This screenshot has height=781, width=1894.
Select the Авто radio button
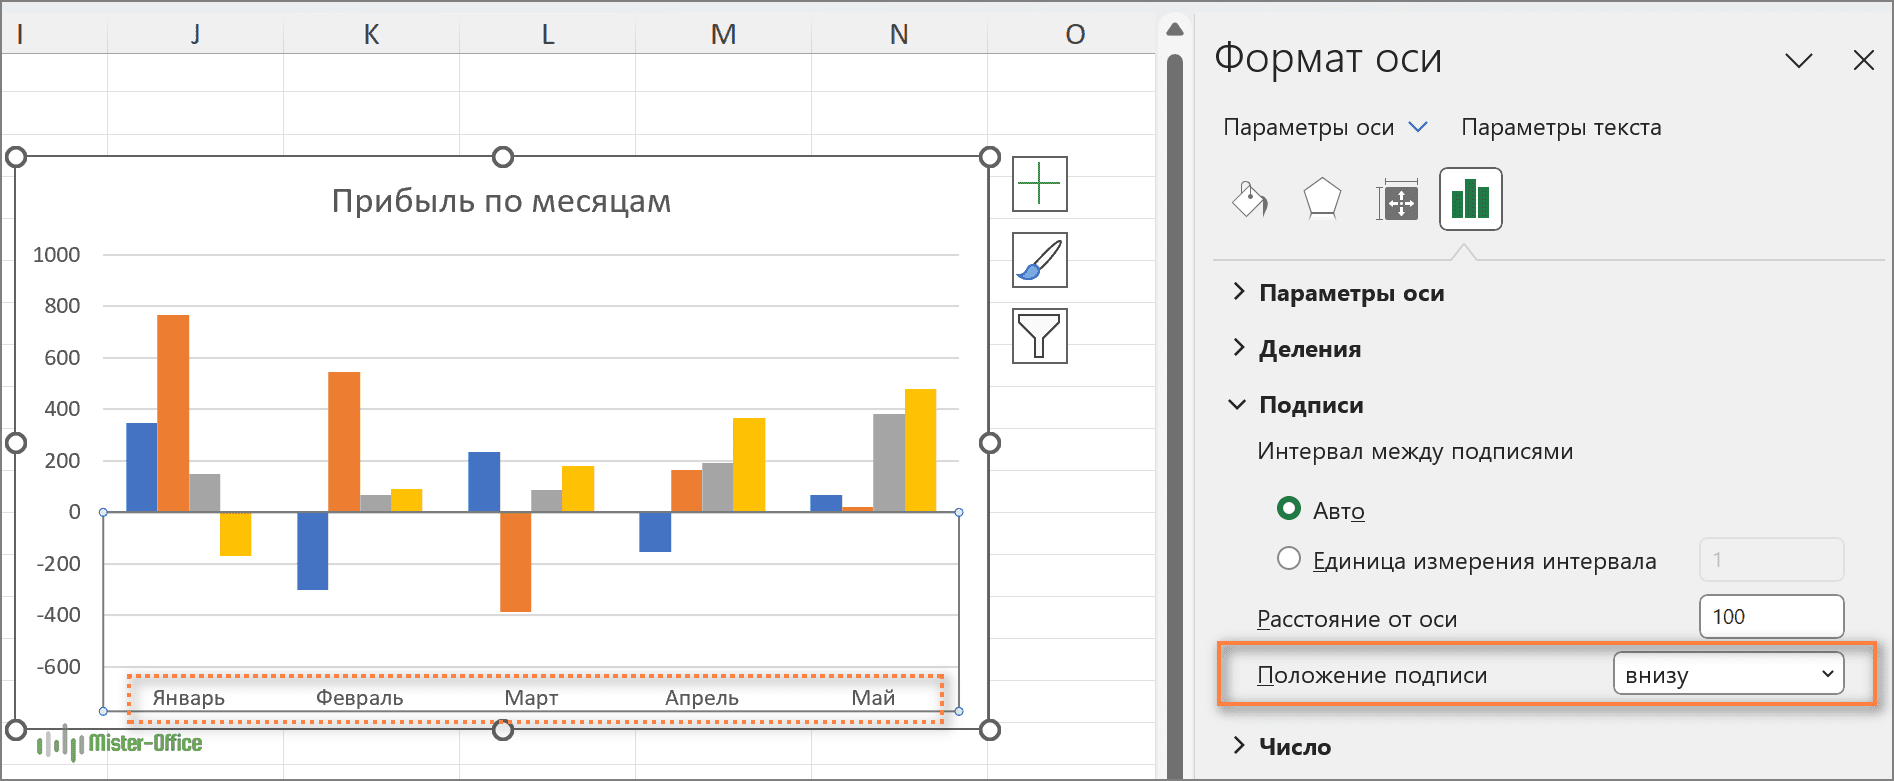pos(1289,509)
